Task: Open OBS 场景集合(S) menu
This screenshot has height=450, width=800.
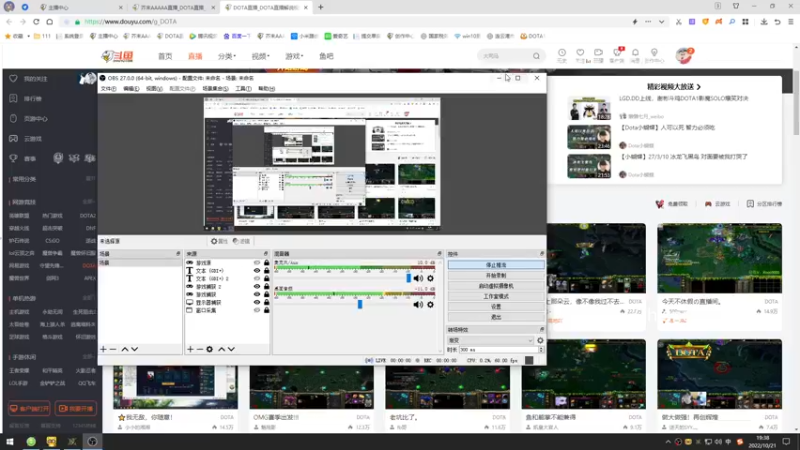Action: (215, 89)
